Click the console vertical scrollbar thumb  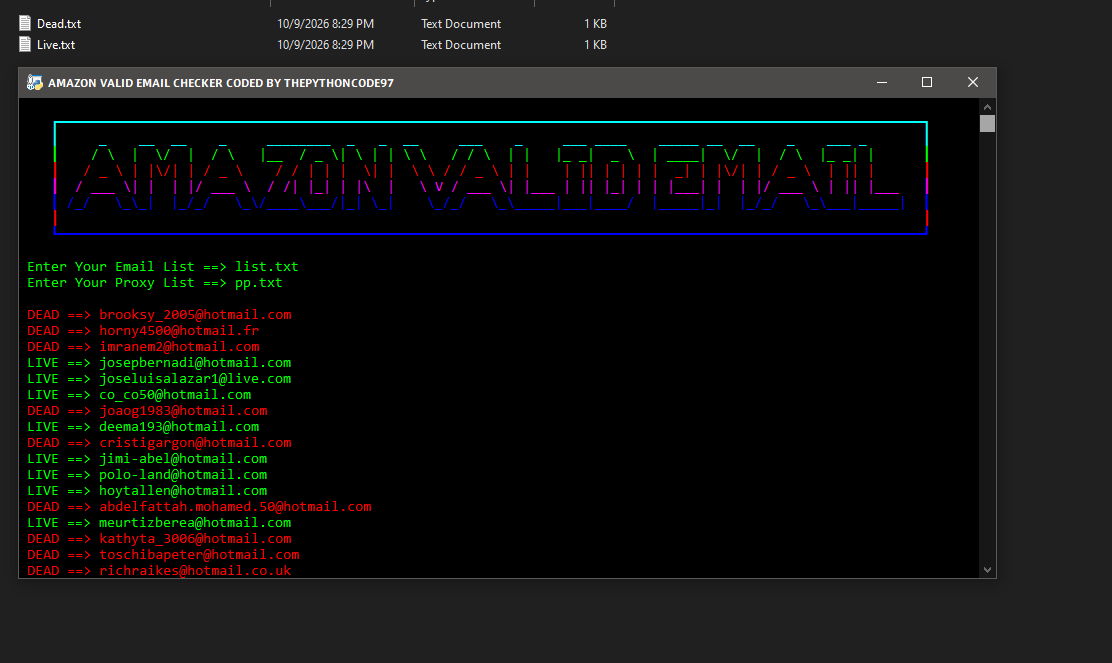coord(987,123)
